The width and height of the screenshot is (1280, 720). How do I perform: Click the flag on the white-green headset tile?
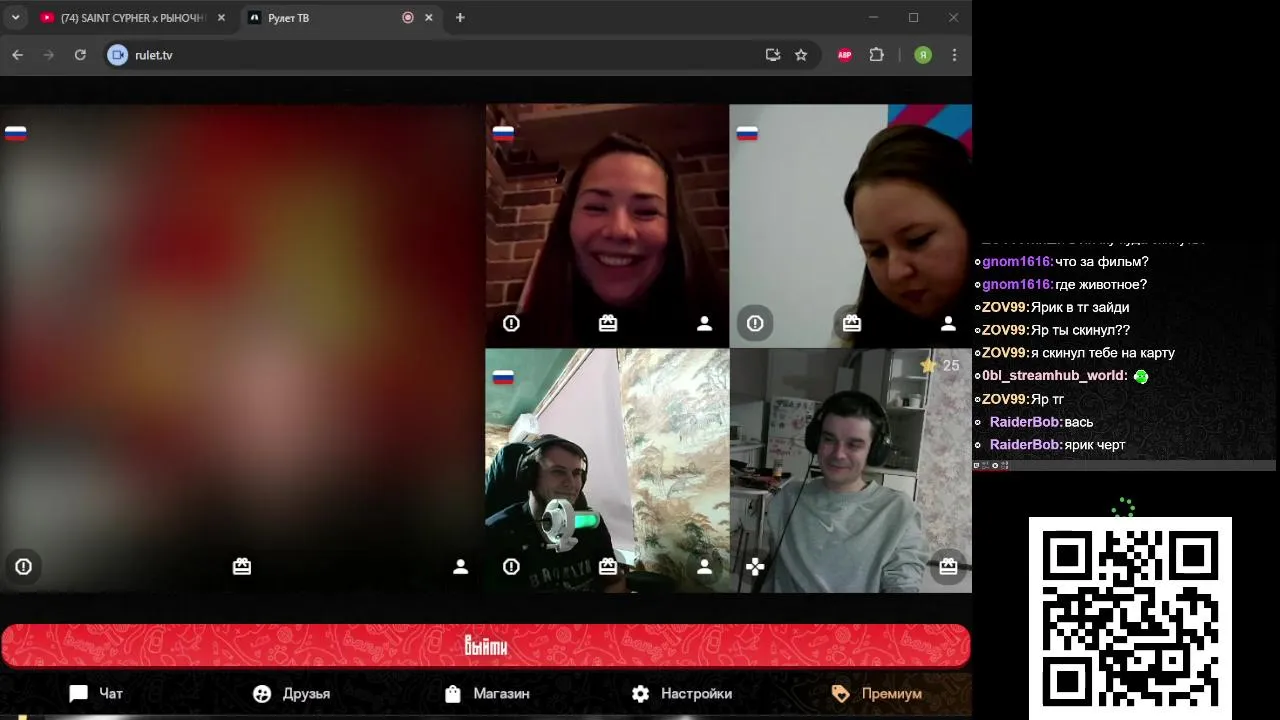coord(503,377)
